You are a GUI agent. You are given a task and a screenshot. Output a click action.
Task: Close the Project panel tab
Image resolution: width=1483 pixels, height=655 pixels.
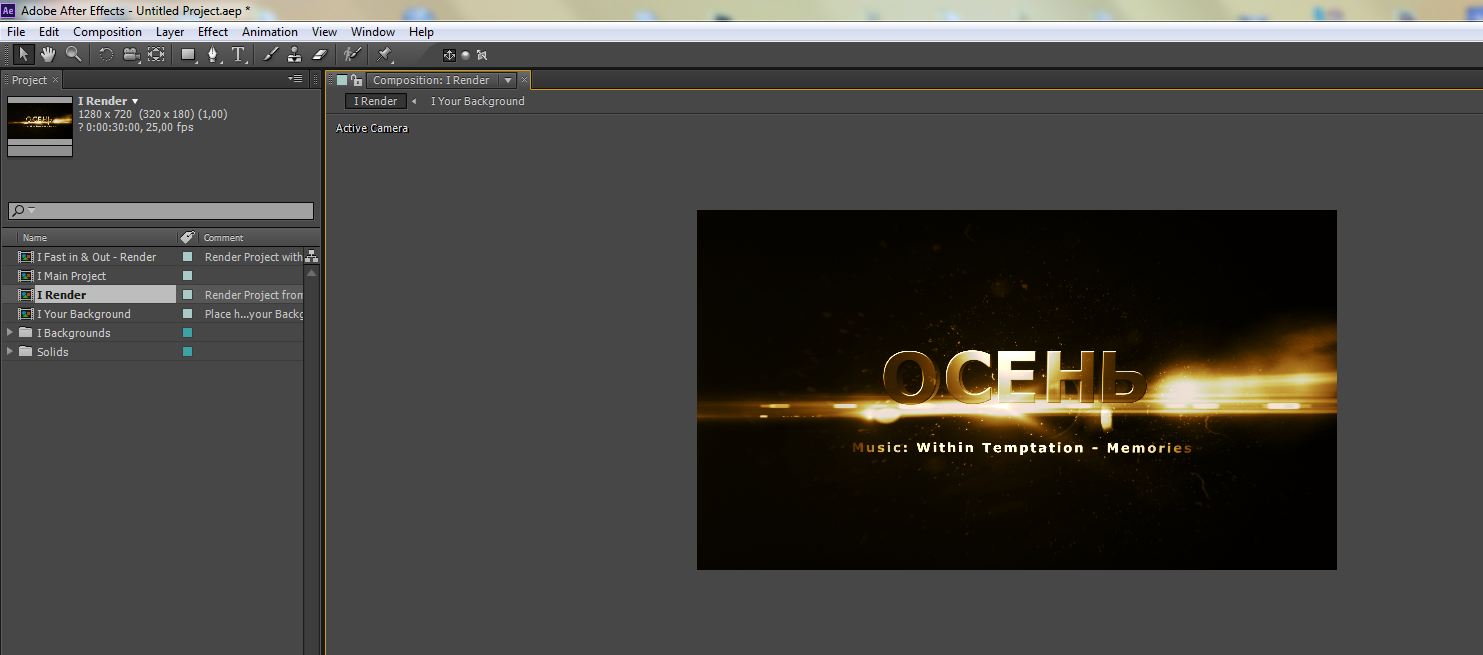[x=56, y=80]
